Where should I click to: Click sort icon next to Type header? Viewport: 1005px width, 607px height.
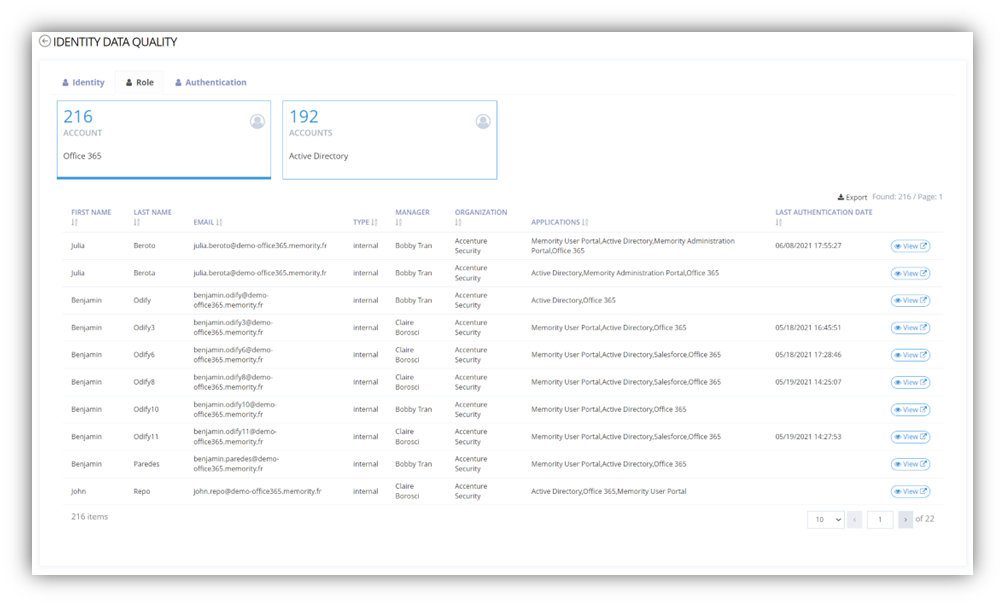click(x=375, y=222)
